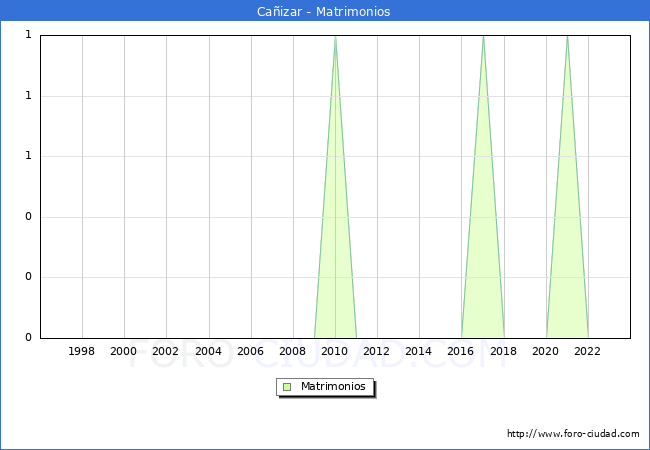Click the 2018 x-axis label
The height and width of the screenshot is (450, 650).
[x=503, y=351]
